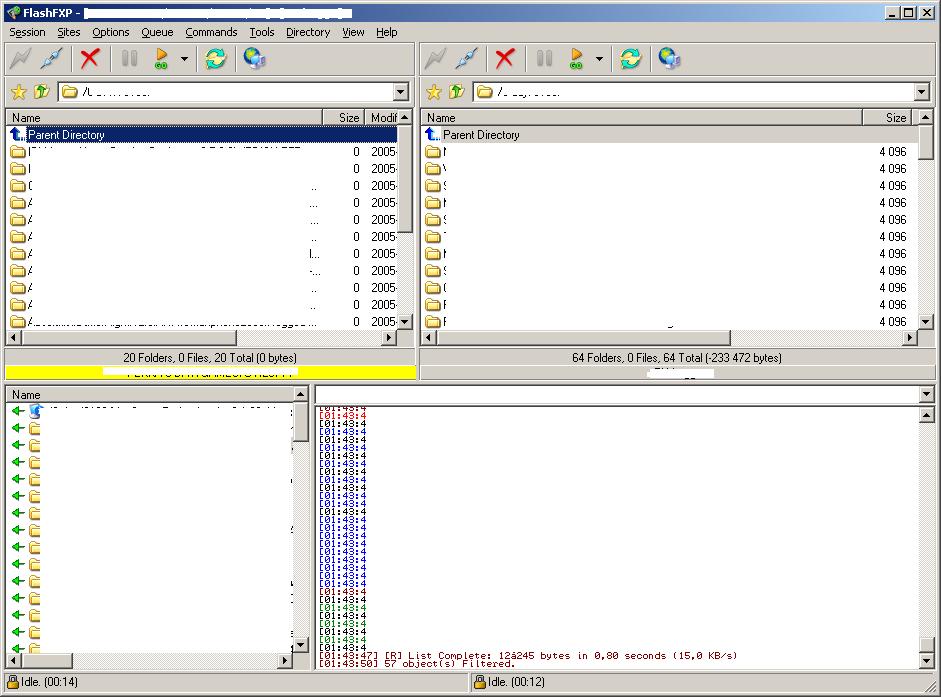Sort left pane by Size column header
This screenshot has height=697, width=941.
344,118
